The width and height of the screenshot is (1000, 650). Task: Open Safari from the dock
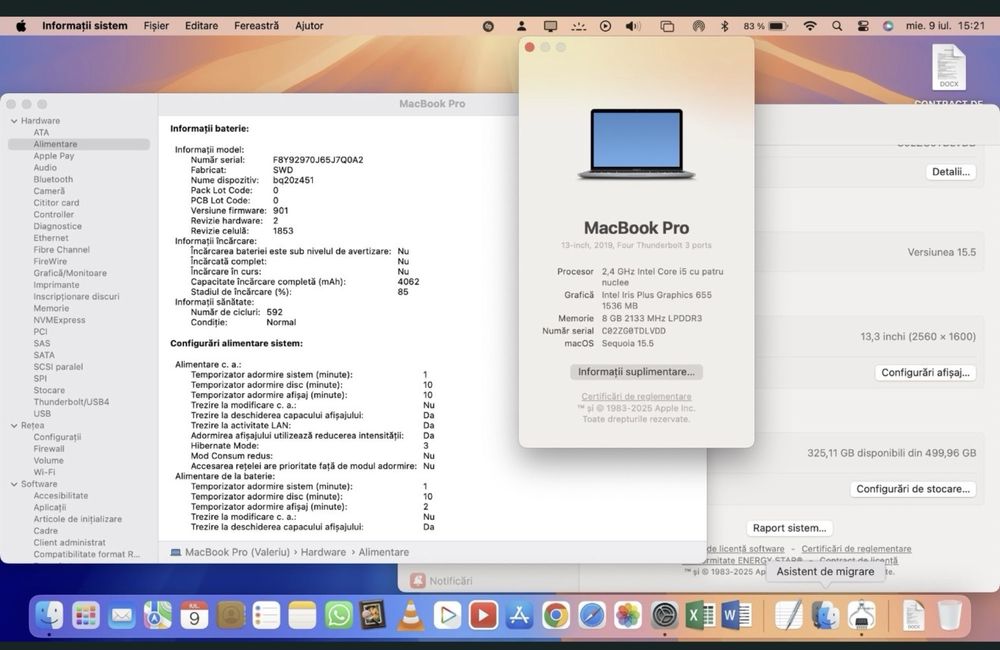592,616
